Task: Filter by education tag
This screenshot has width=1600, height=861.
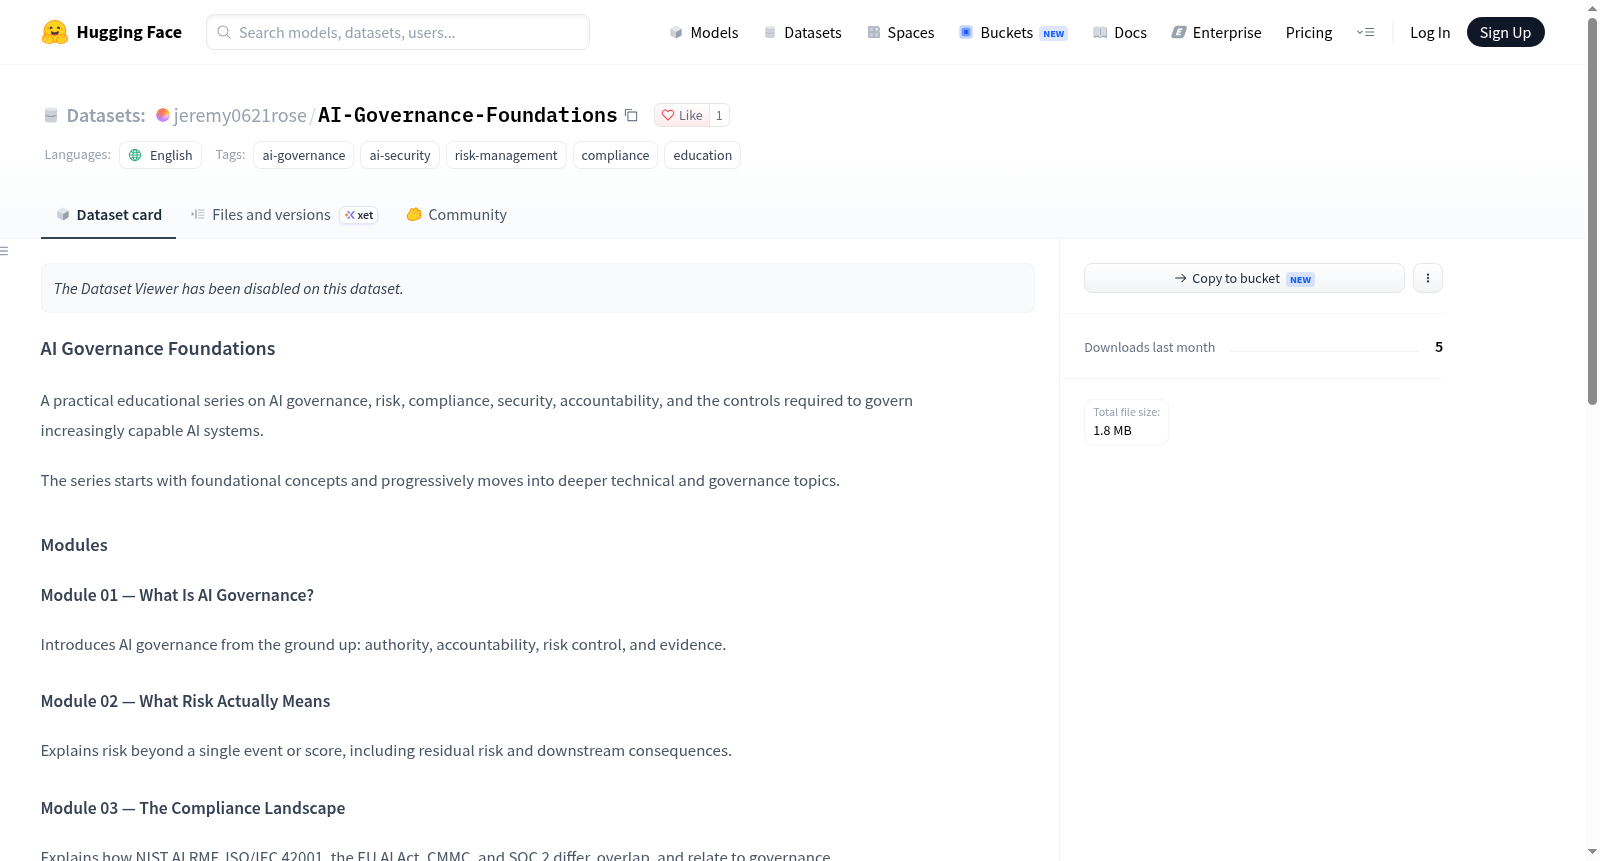Action: click(703, 155)
